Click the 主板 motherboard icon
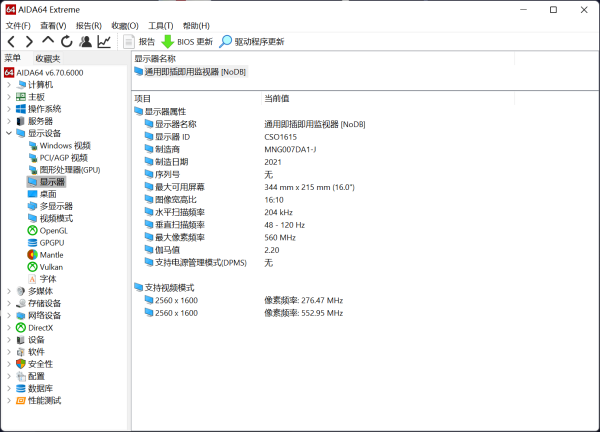 coord(21,97)
